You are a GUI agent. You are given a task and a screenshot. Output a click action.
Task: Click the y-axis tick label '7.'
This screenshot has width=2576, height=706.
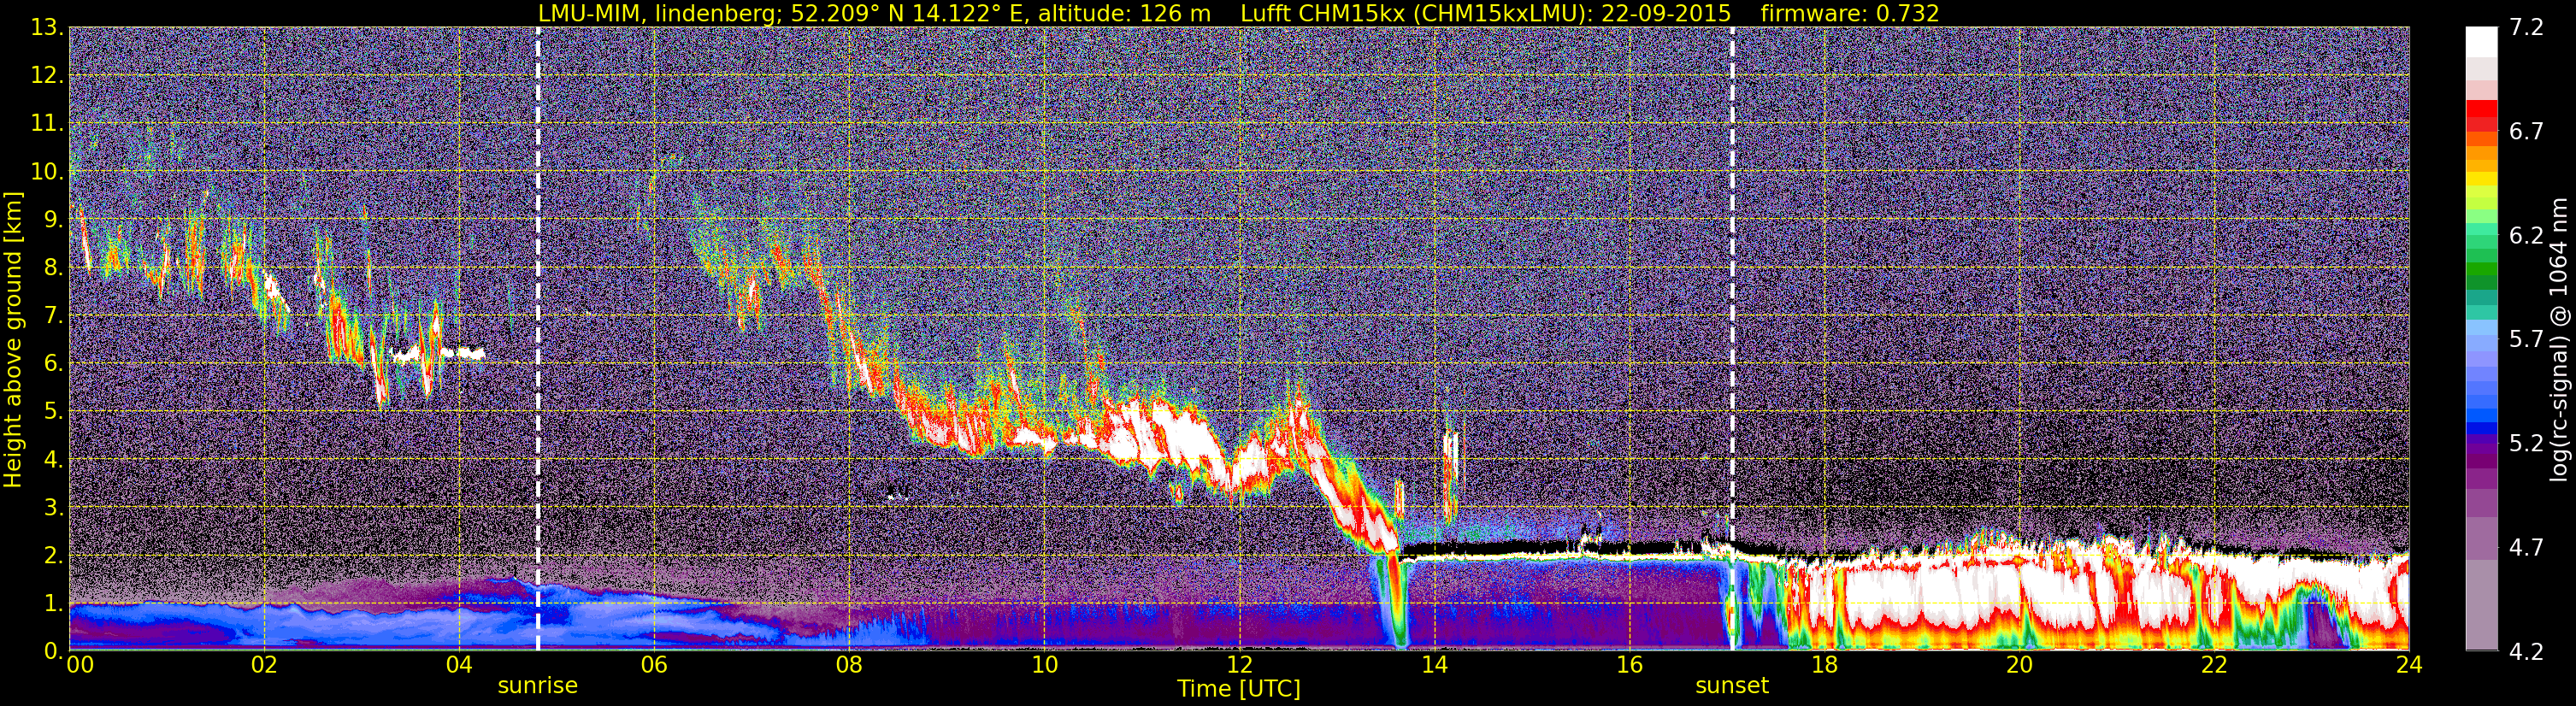coord(53,316)
